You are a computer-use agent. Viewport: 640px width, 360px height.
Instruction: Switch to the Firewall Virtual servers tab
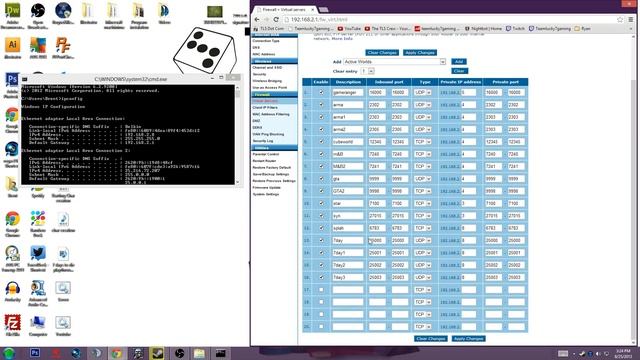pos(284,9)
